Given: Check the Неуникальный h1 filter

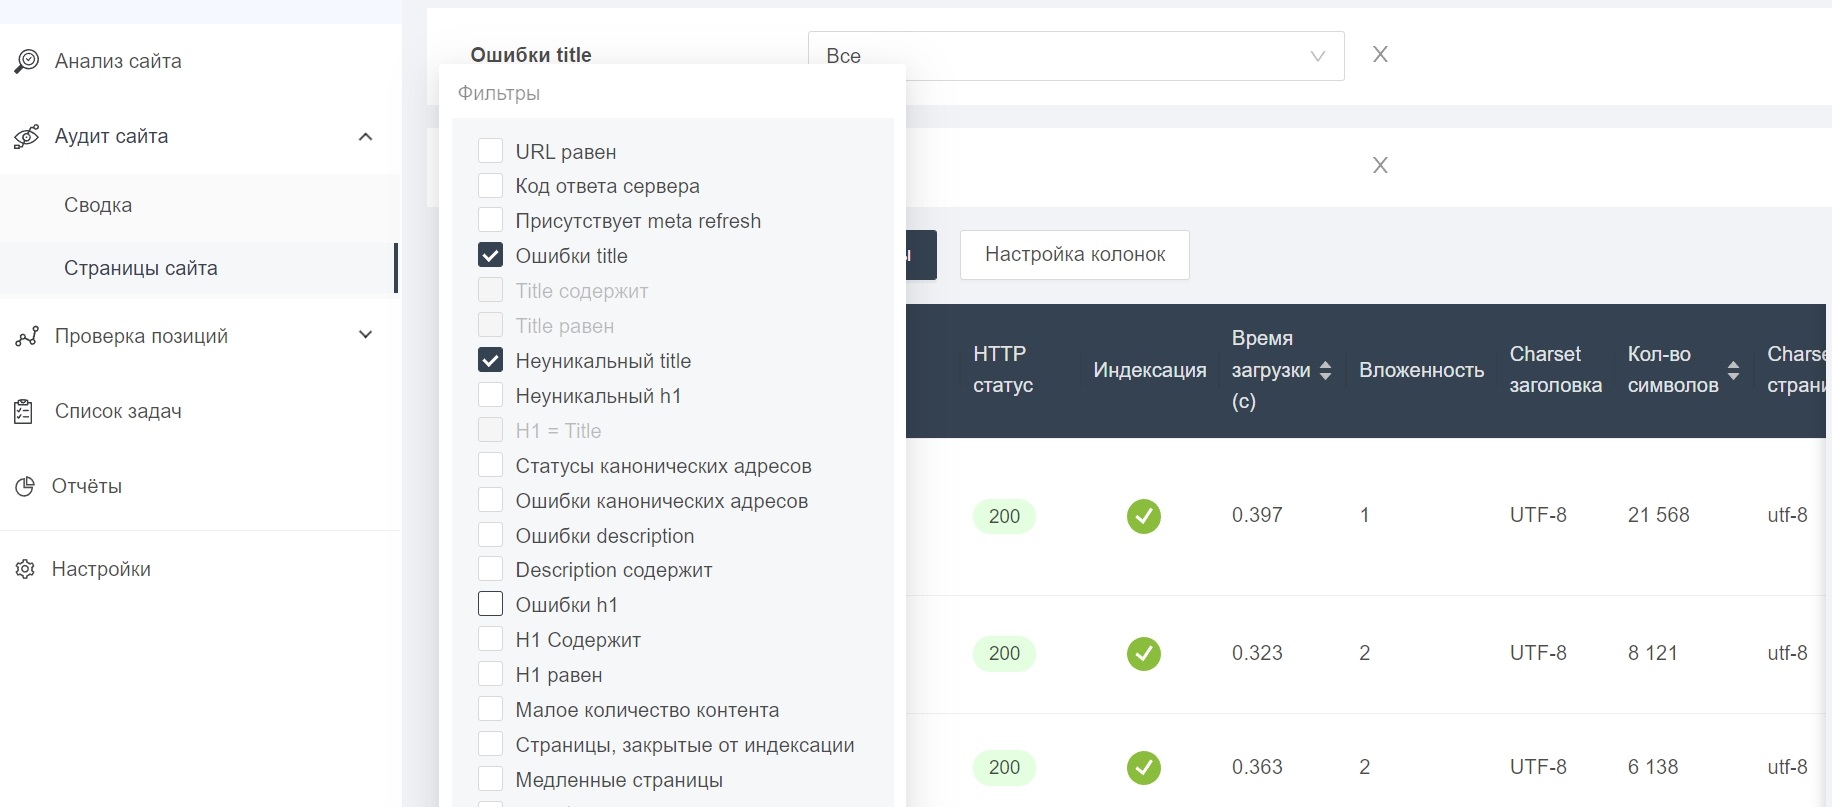Looking at the screenshot, I should point(490,395).
